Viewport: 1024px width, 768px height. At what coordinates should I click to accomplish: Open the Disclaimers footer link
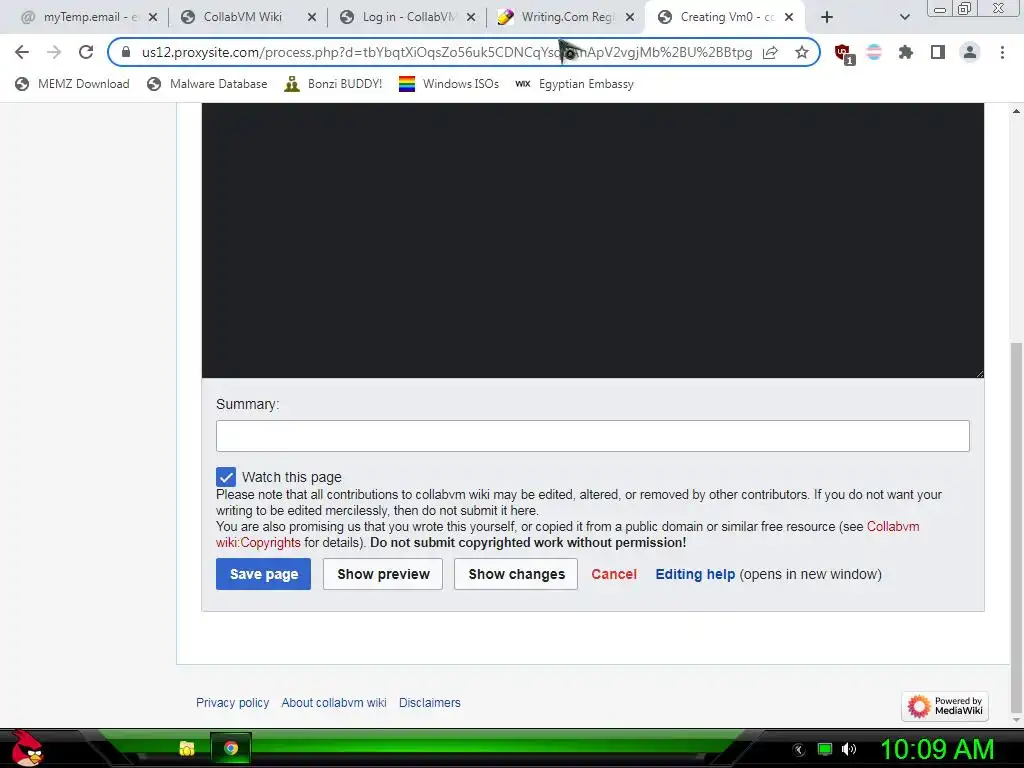(430, 703)
